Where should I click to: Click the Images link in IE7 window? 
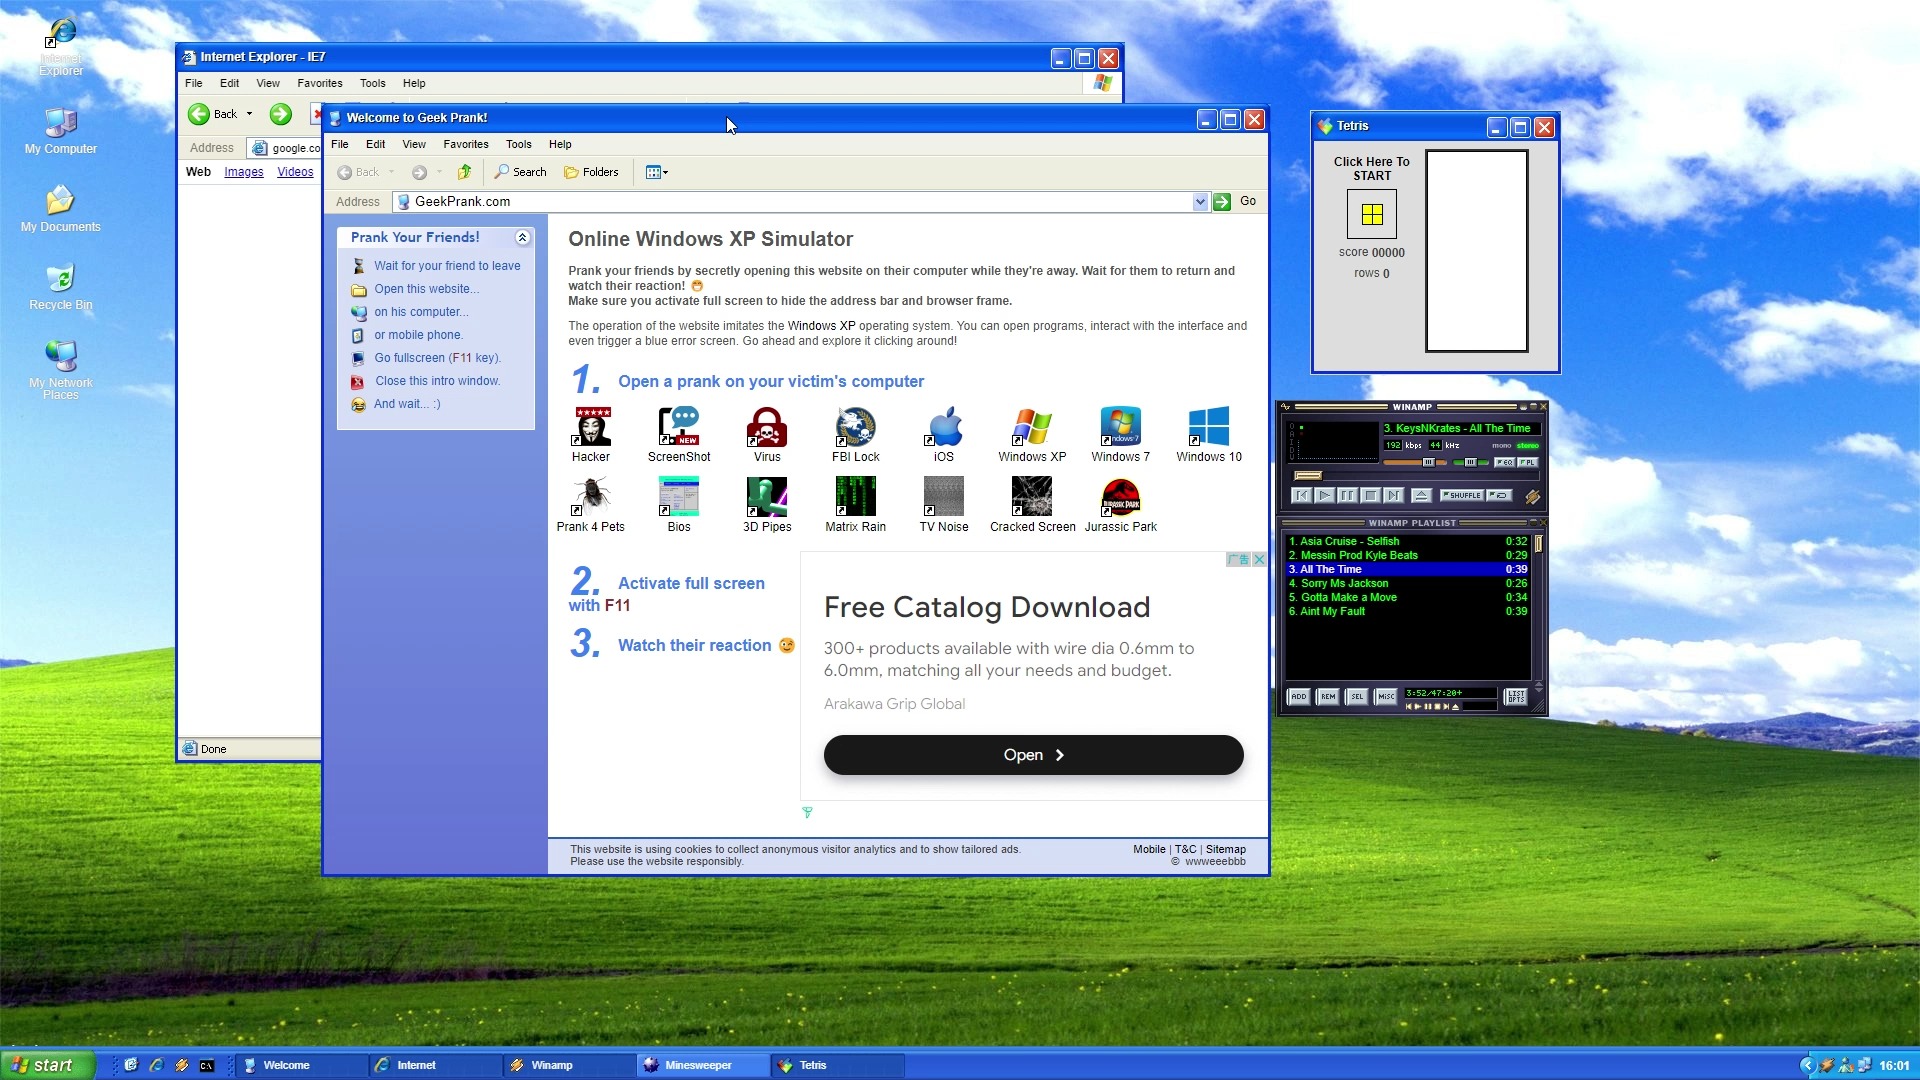point(244,172)
